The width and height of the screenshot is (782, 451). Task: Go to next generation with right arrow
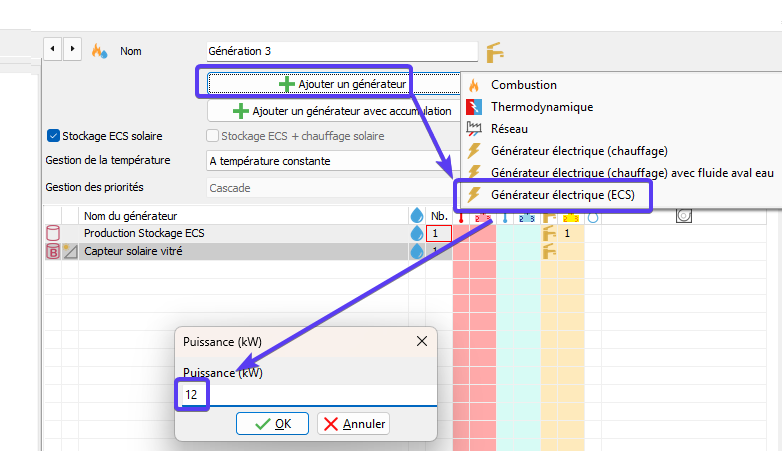click(73, 49)
